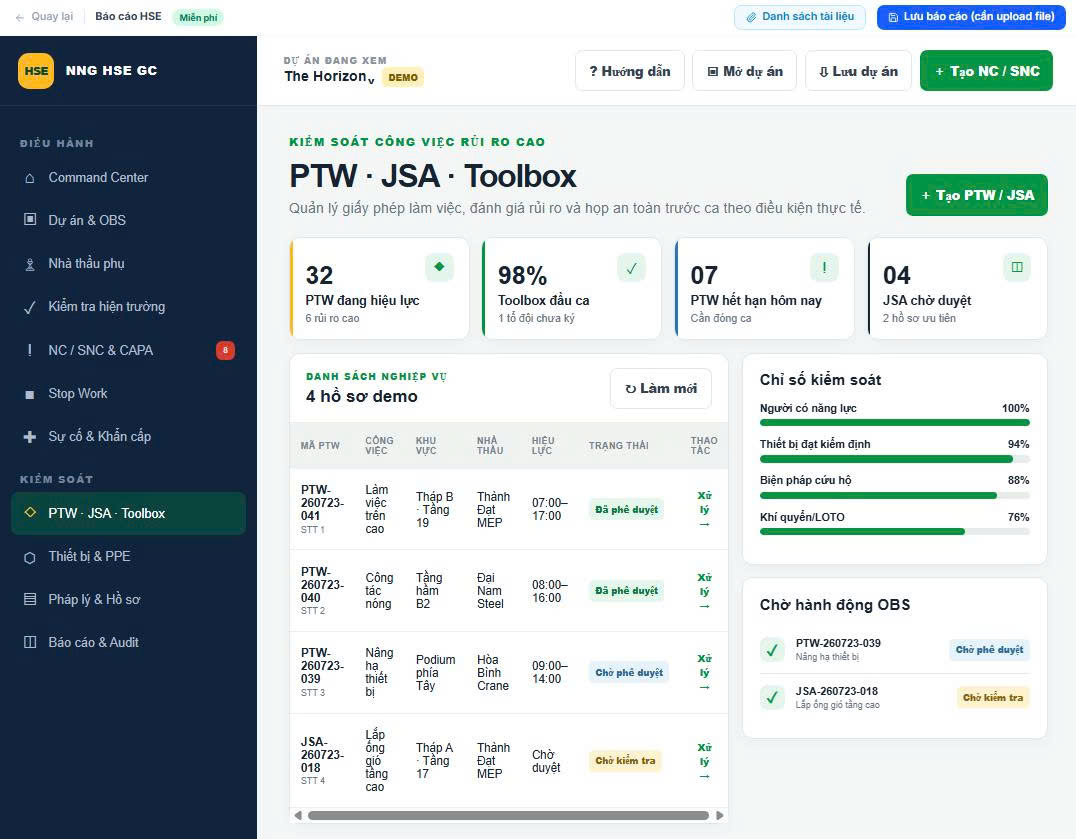Click the scrollbar right arrow under table

[x=719, y=816]
